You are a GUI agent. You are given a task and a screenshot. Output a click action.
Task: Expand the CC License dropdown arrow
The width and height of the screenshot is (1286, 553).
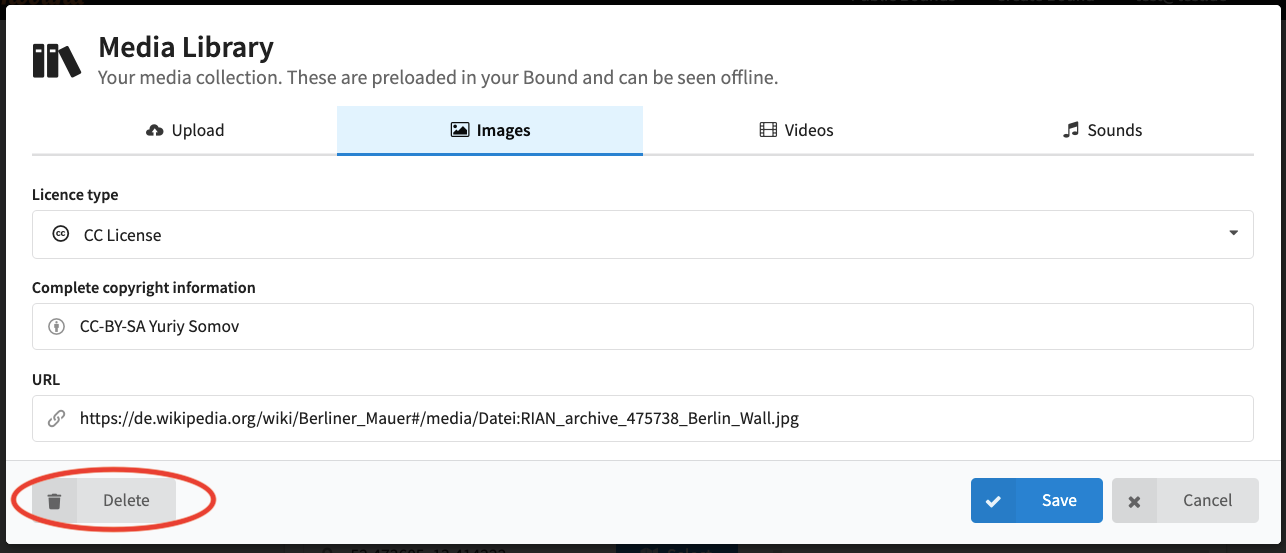point(1233,233)
